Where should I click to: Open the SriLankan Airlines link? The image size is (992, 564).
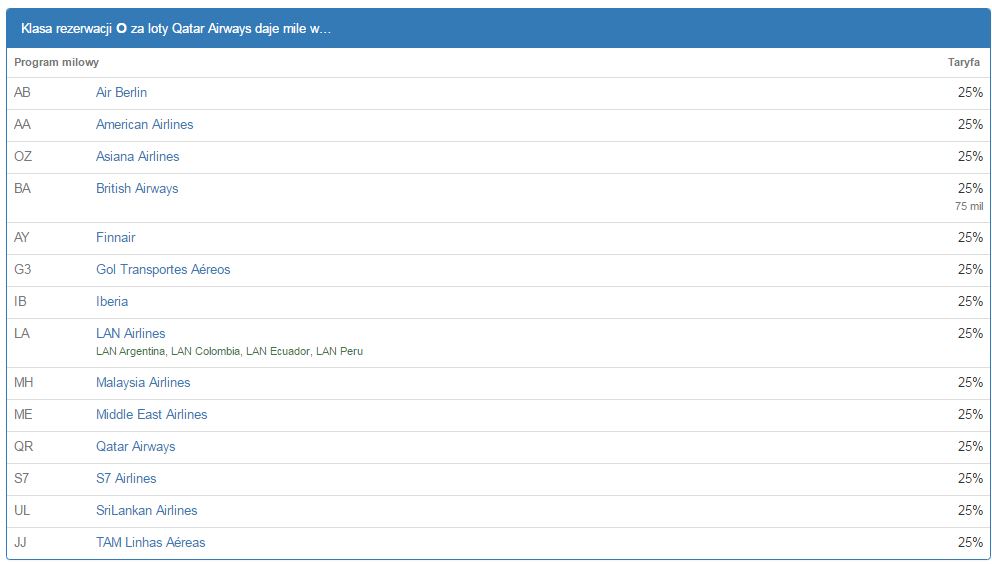146,510
